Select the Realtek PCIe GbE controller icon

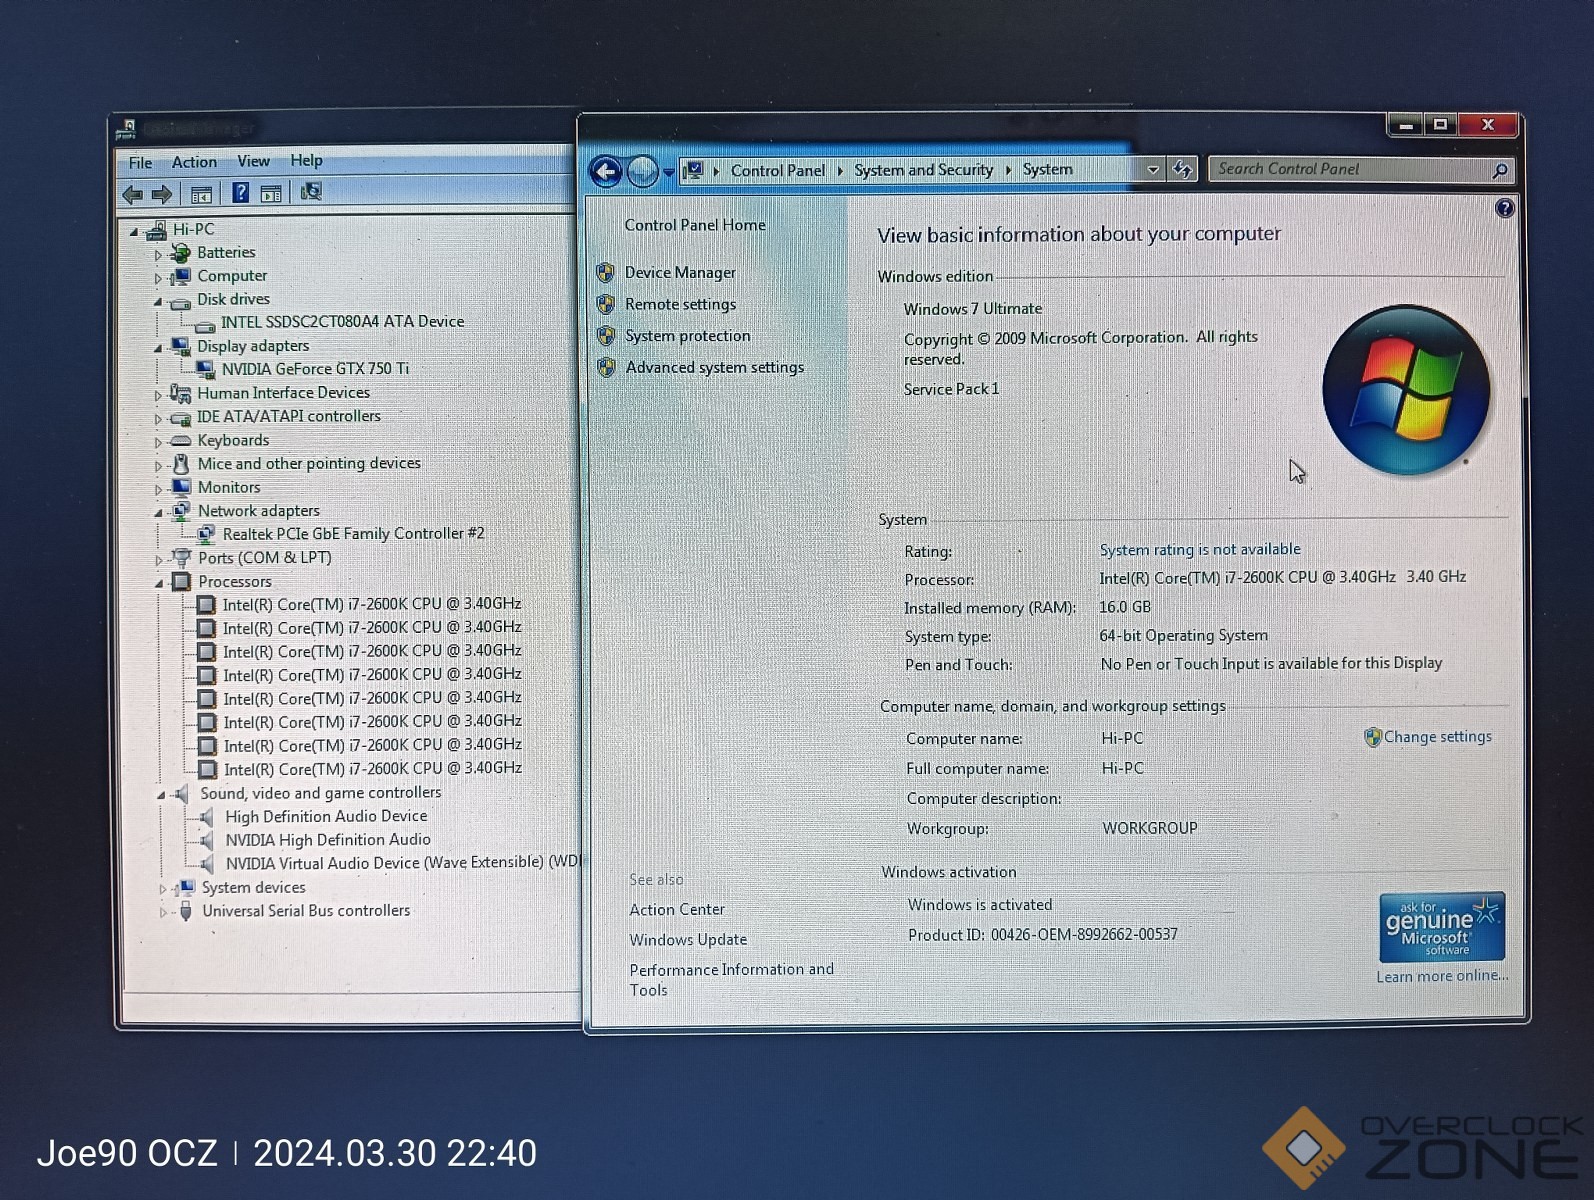(x=206, y=535)
